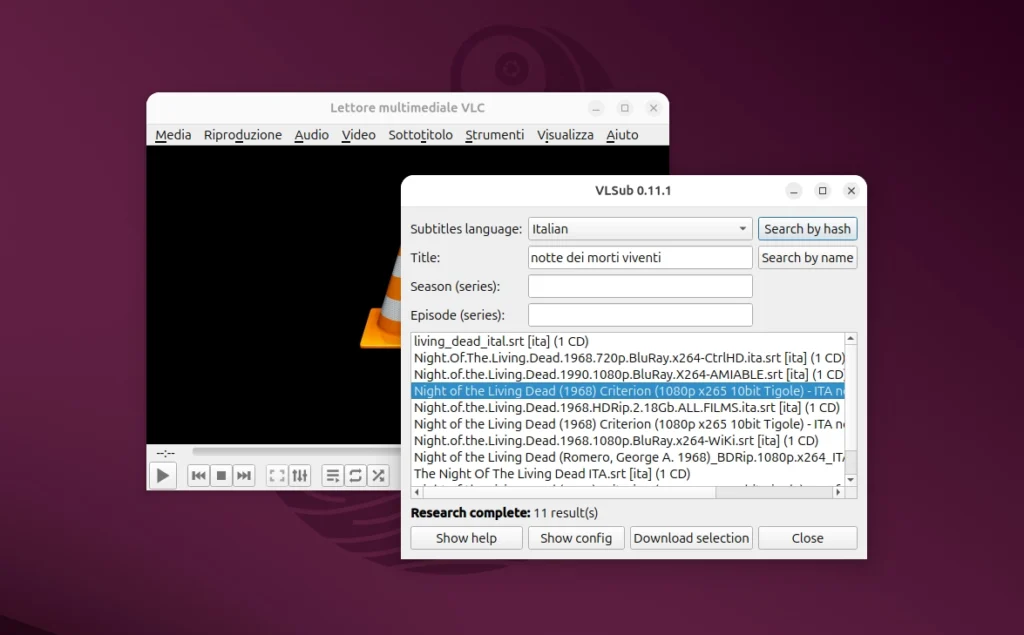Skip to next media item

click(243, 475)
